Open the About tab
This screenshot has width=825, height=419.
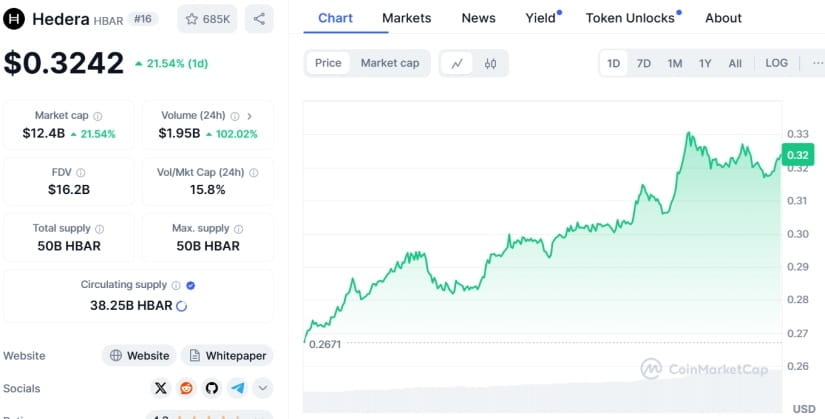coord(723,18)
